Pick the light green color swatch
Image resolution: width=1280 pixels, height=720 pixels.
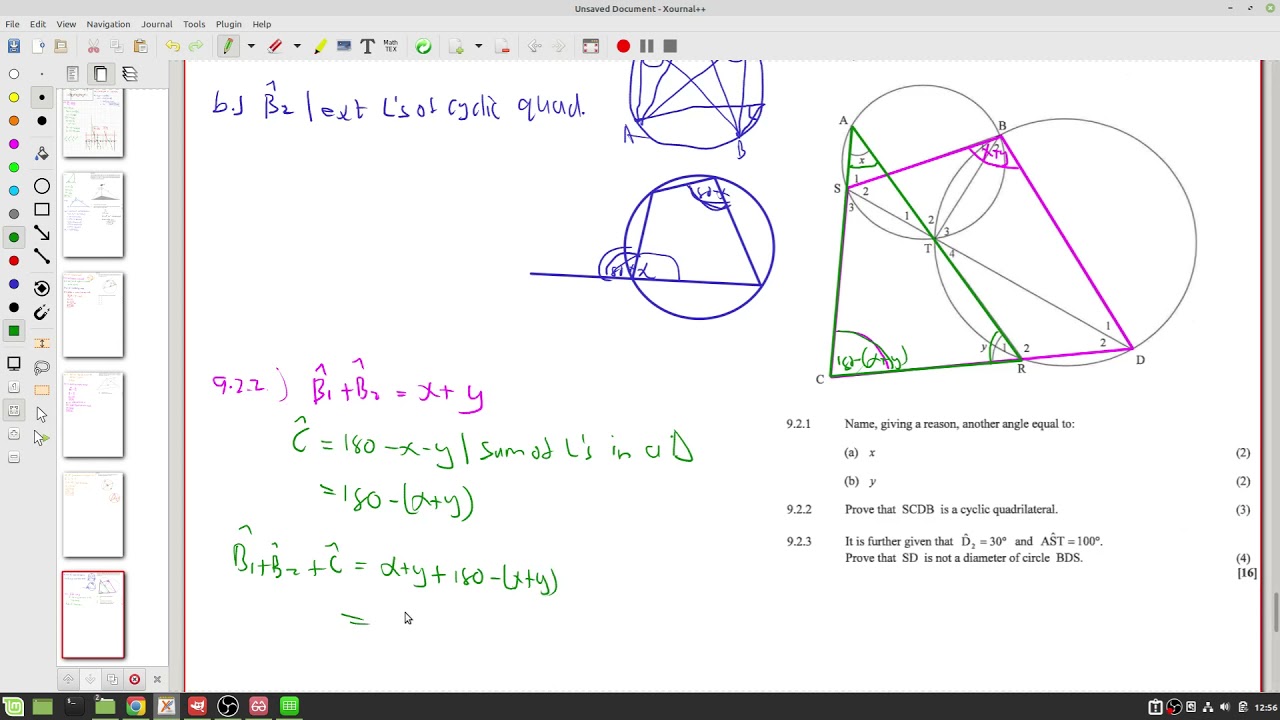(x=14, y=167)
